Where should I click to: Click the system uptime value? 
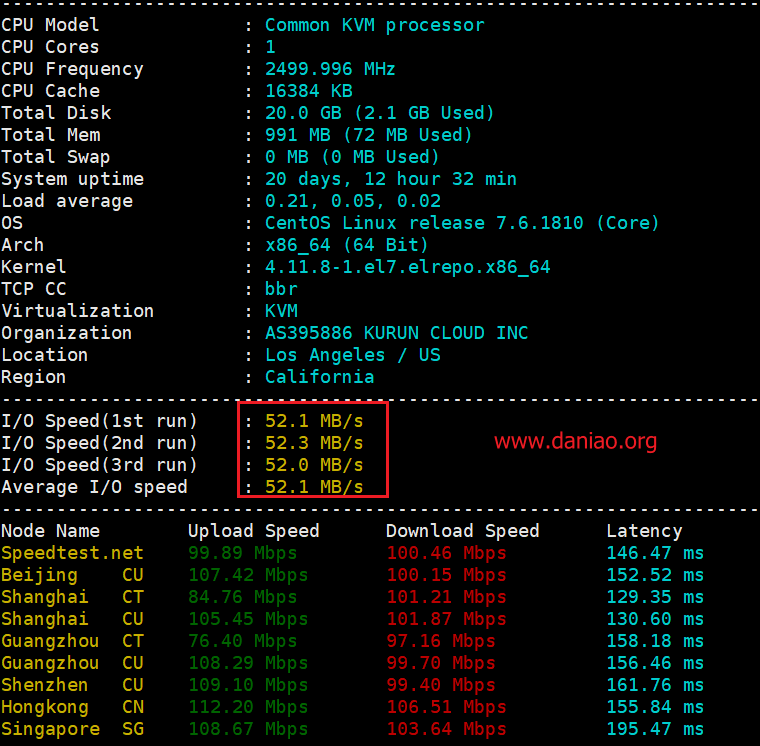[x=390, y=179]
